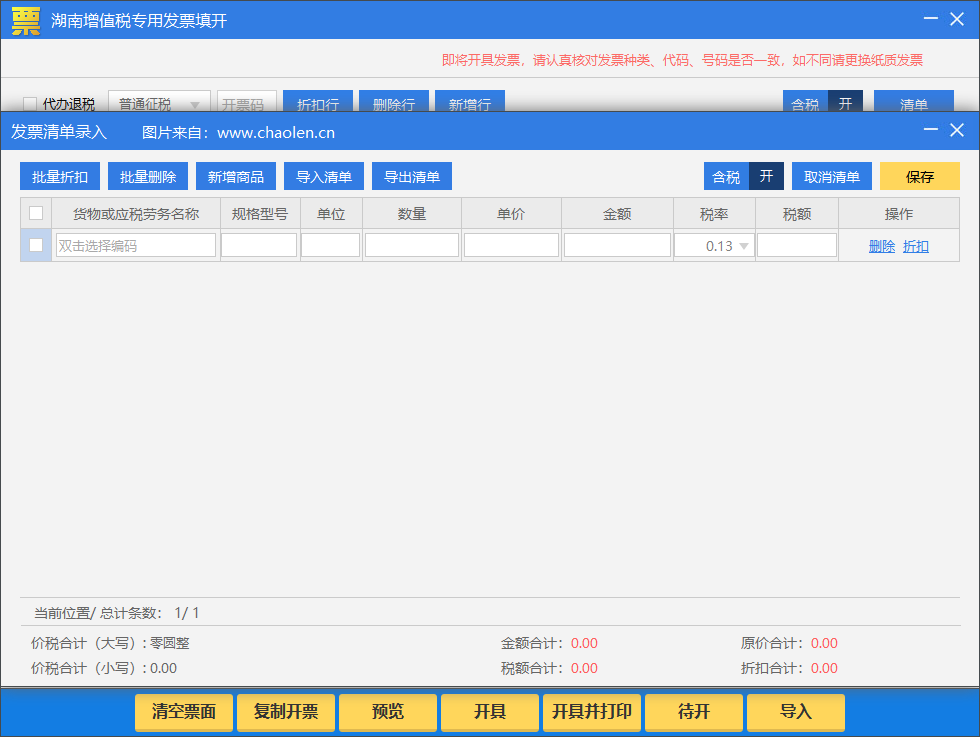Click the 单价 column header
980x737 pixels.
511,214
